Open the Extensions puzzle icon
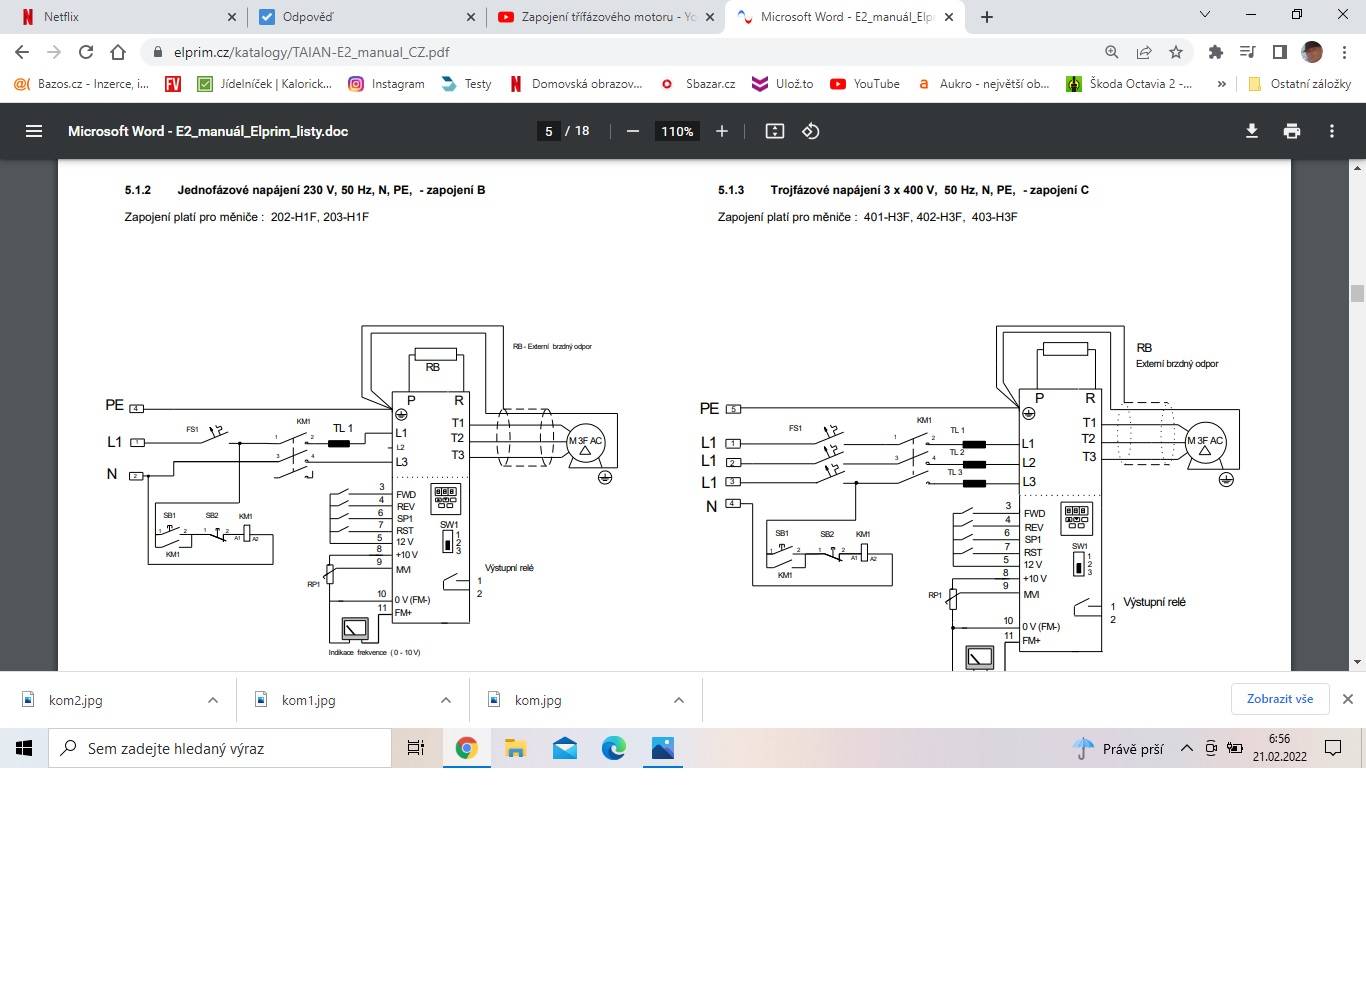 point(1216,52)
